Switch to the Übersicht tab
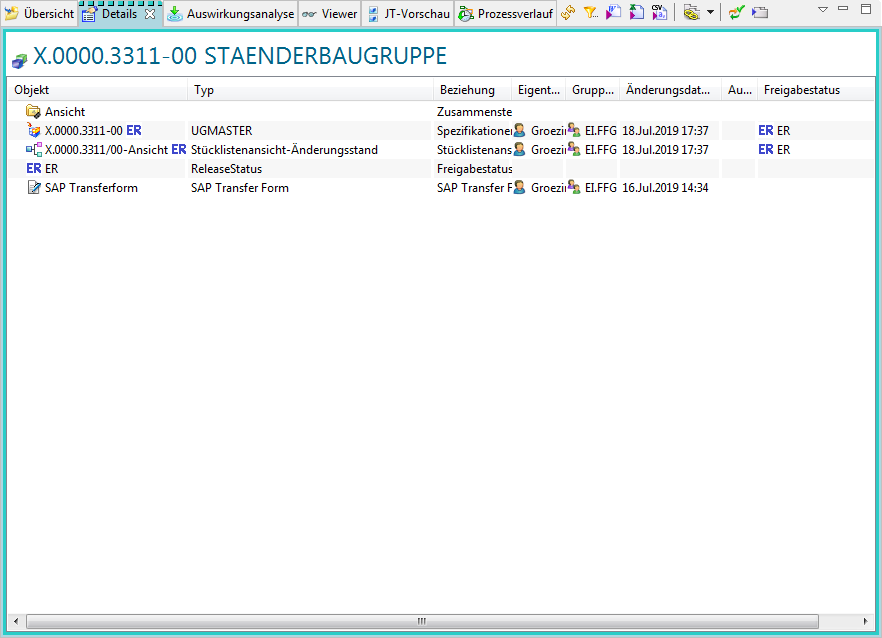882x638 pixels. tap(41, 14)
